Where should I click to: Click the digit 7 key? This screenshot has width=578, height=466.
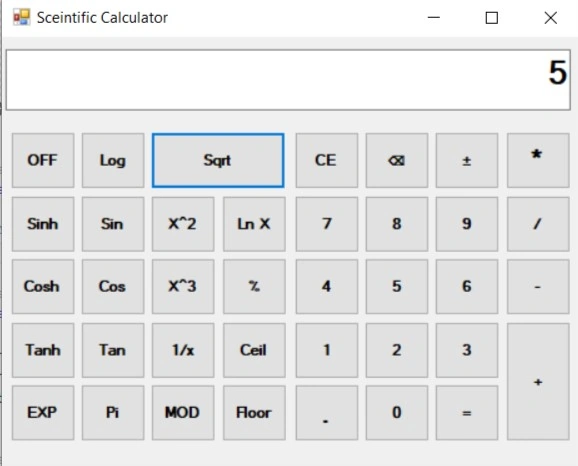coord(327,224)
